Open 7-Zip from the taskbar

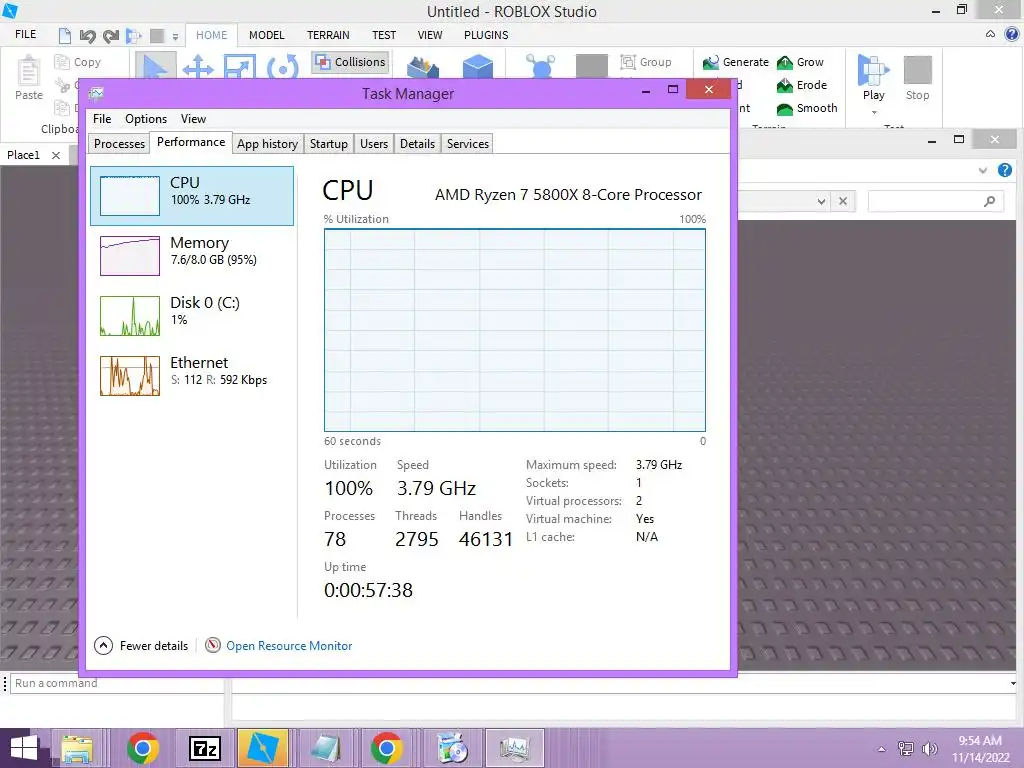(204, 748)
